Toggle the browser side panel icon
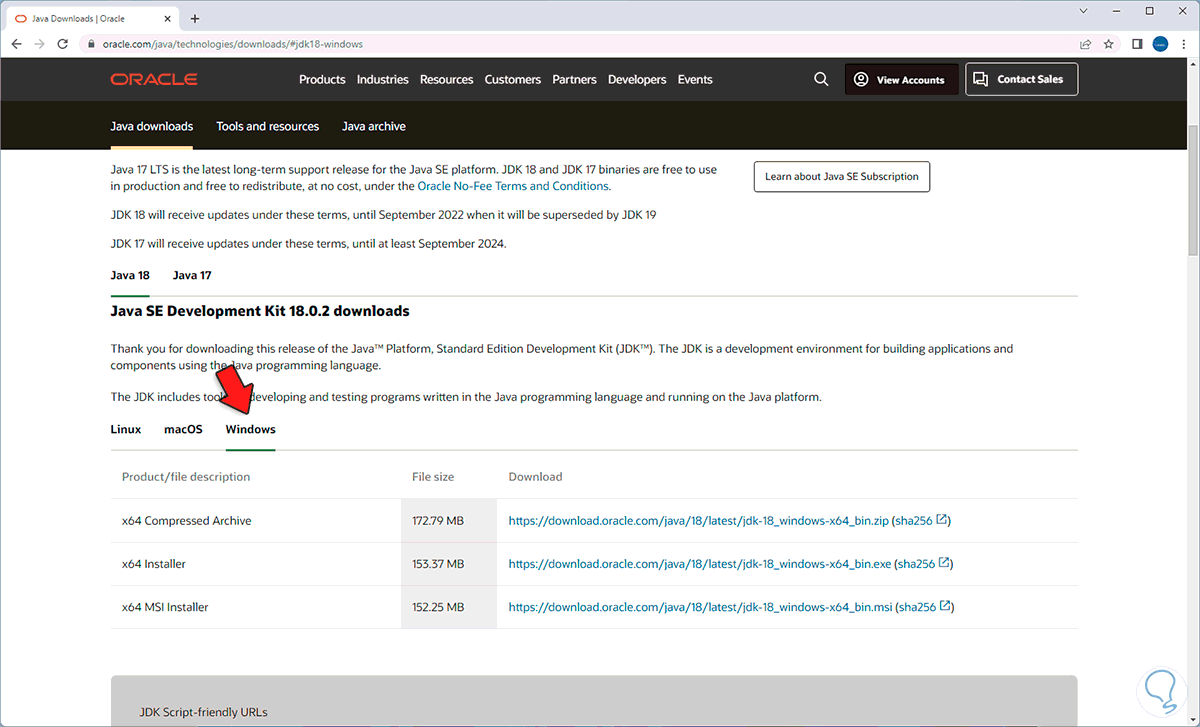Image resolution: width=1200 pixels, height=727 pixels. pos(1137,44)
